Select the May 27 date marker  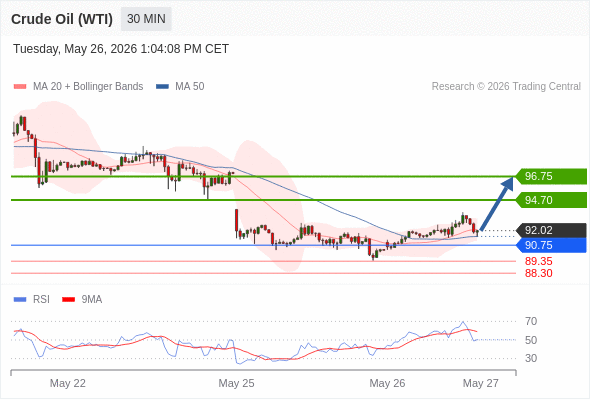click(x=481, y=383)
